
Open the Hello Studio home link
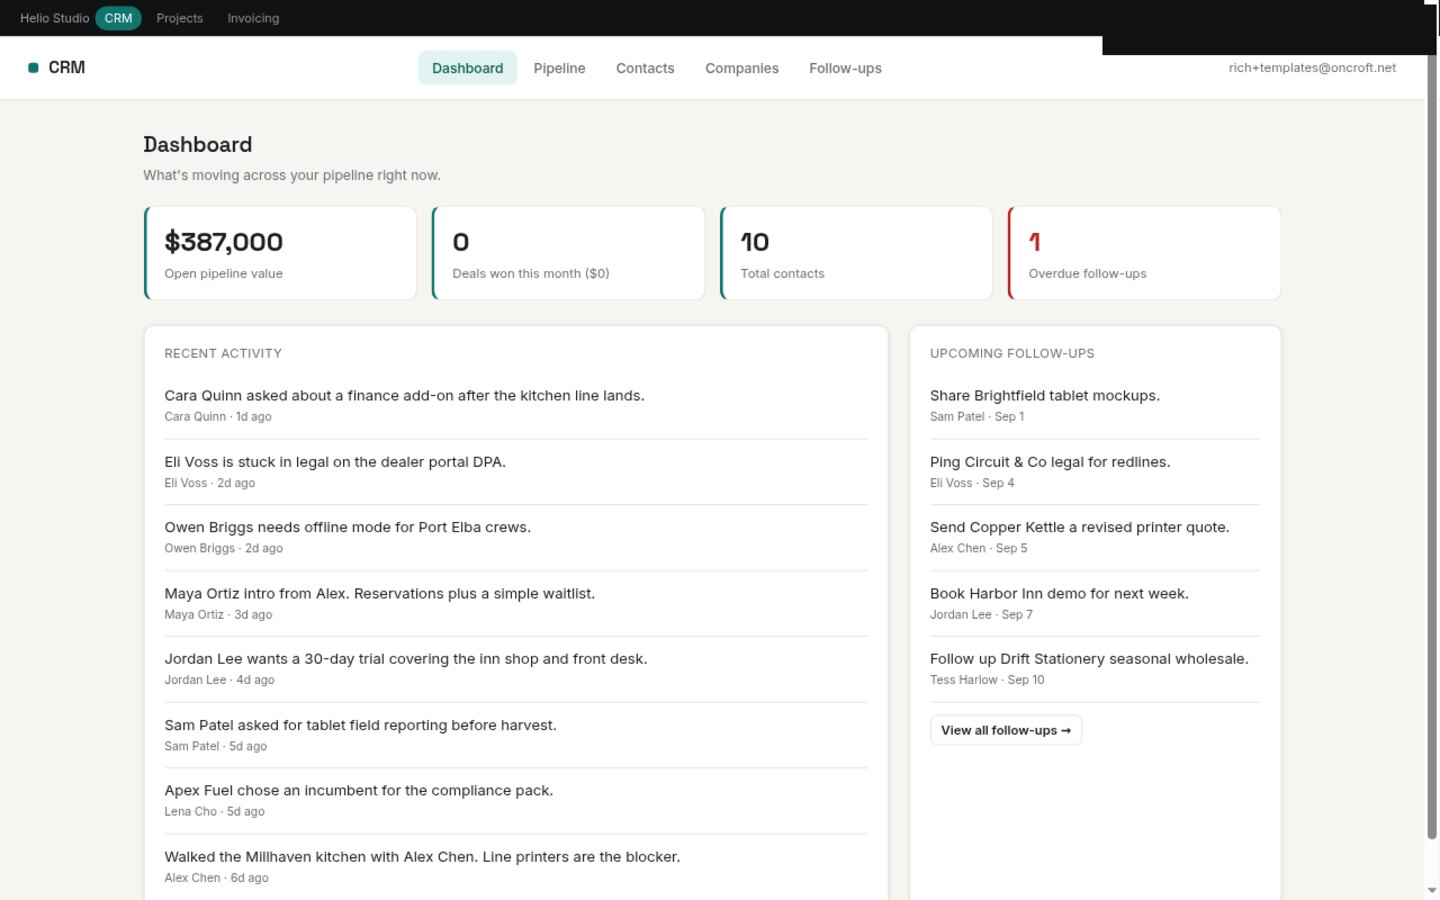click(54, 18)
